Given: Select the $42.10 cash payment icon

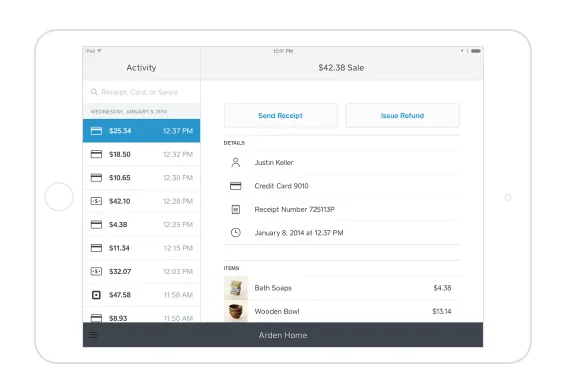Looking at the screenshot, I should [96, 201].
